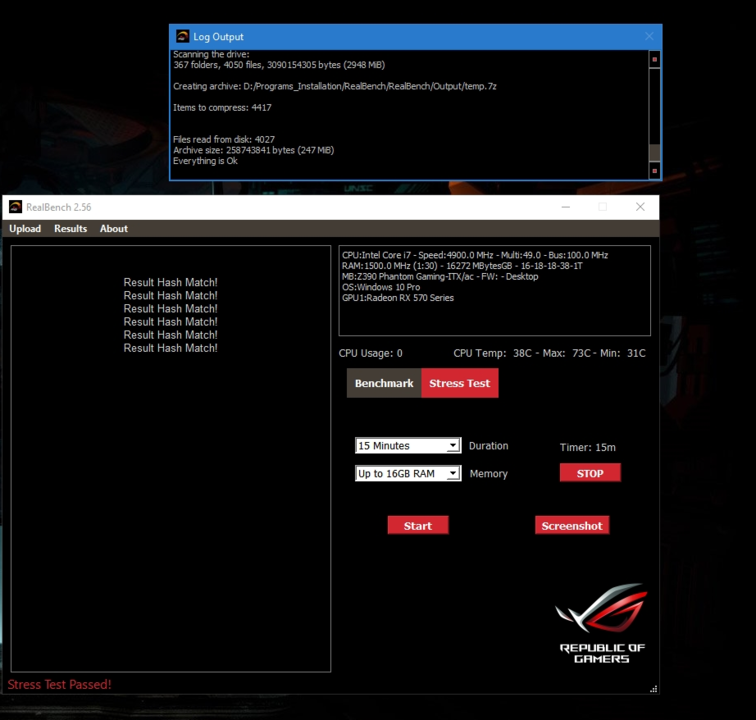Click the 'OS:Windows 10 Pro' line
The image size is (756, 720).
coord(381,287)
